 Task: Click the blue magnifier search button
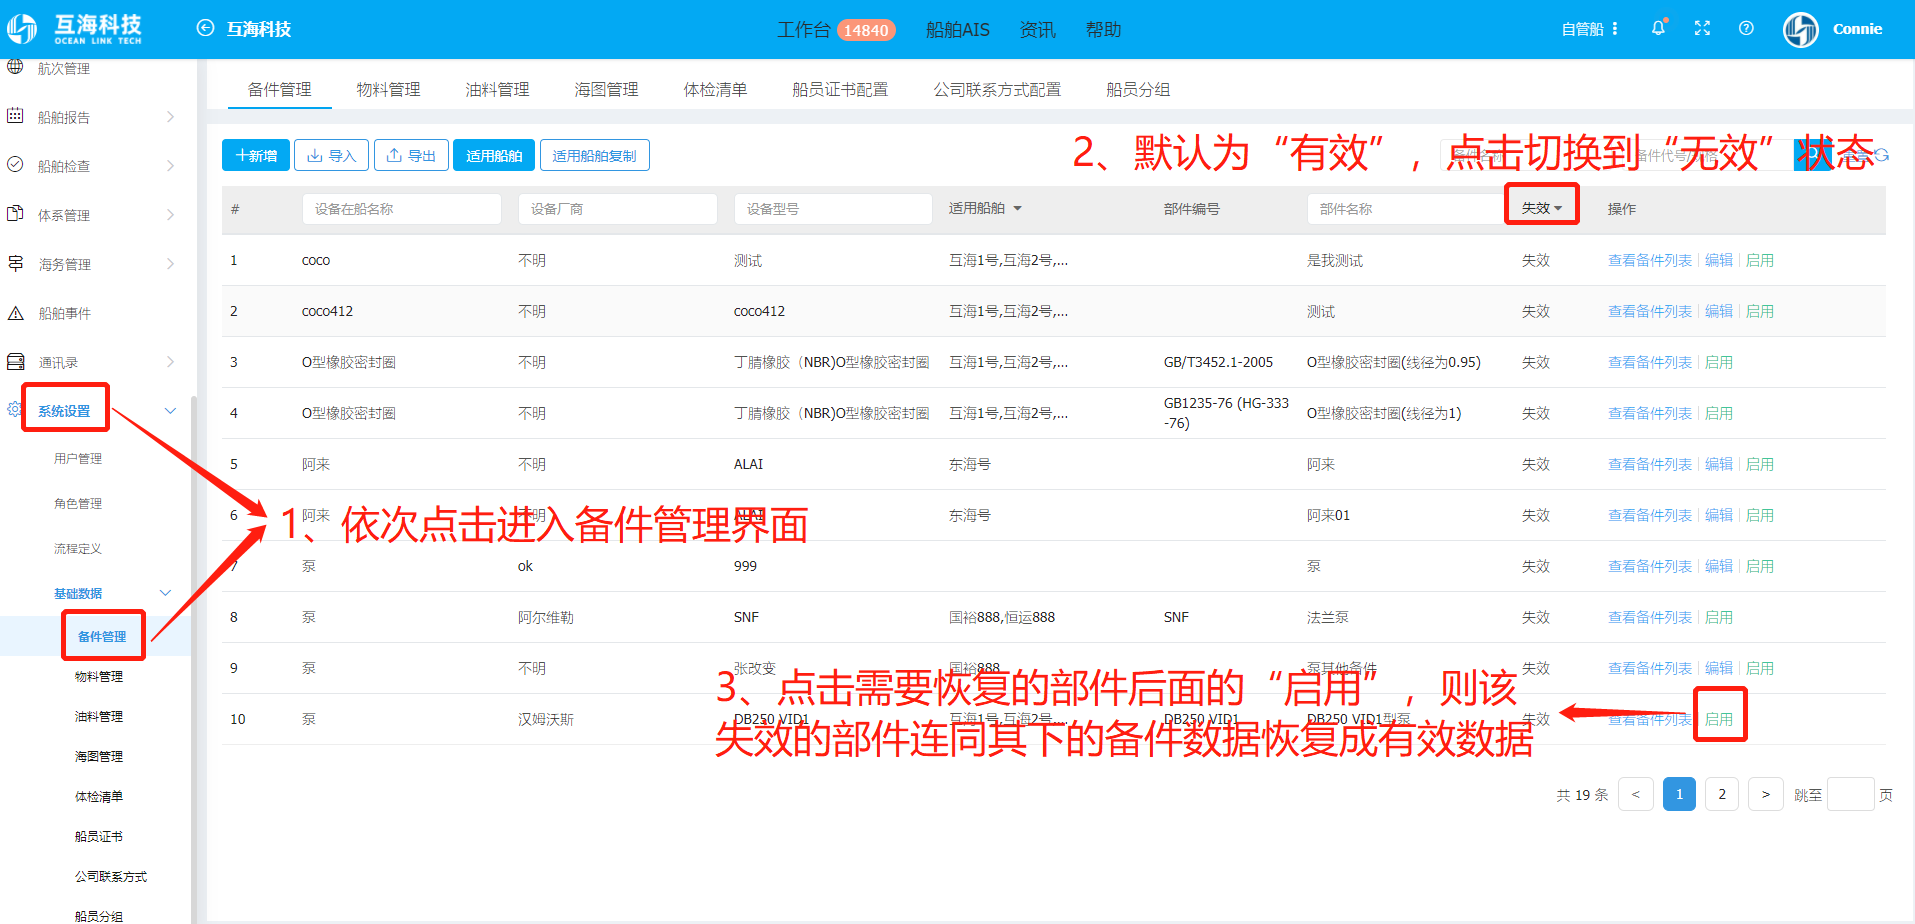1812,155
